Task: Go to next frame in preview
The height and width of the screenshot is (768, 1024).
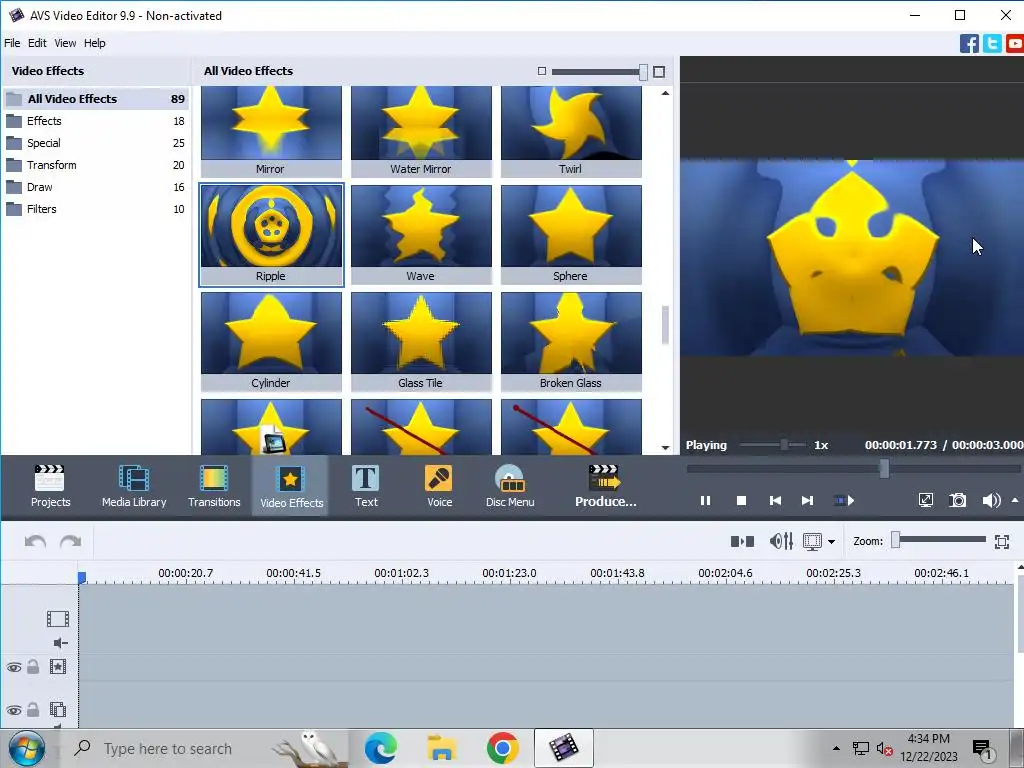Action: pos(808,500)
